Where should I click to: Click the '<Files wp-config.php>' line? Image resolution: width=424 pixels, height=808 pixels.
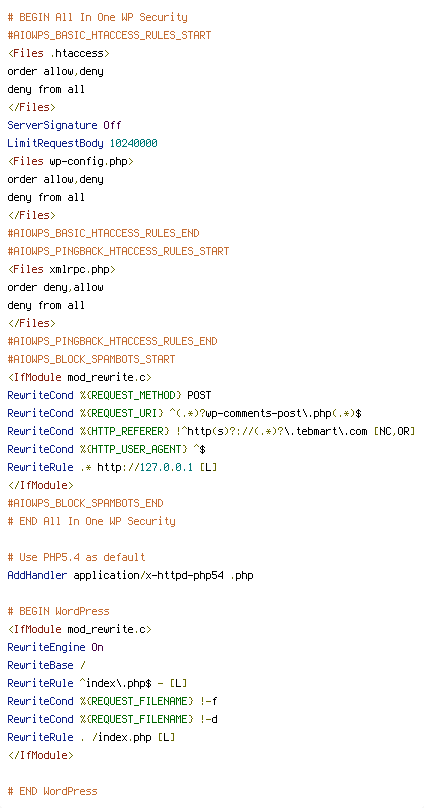[x=71, y=161]
